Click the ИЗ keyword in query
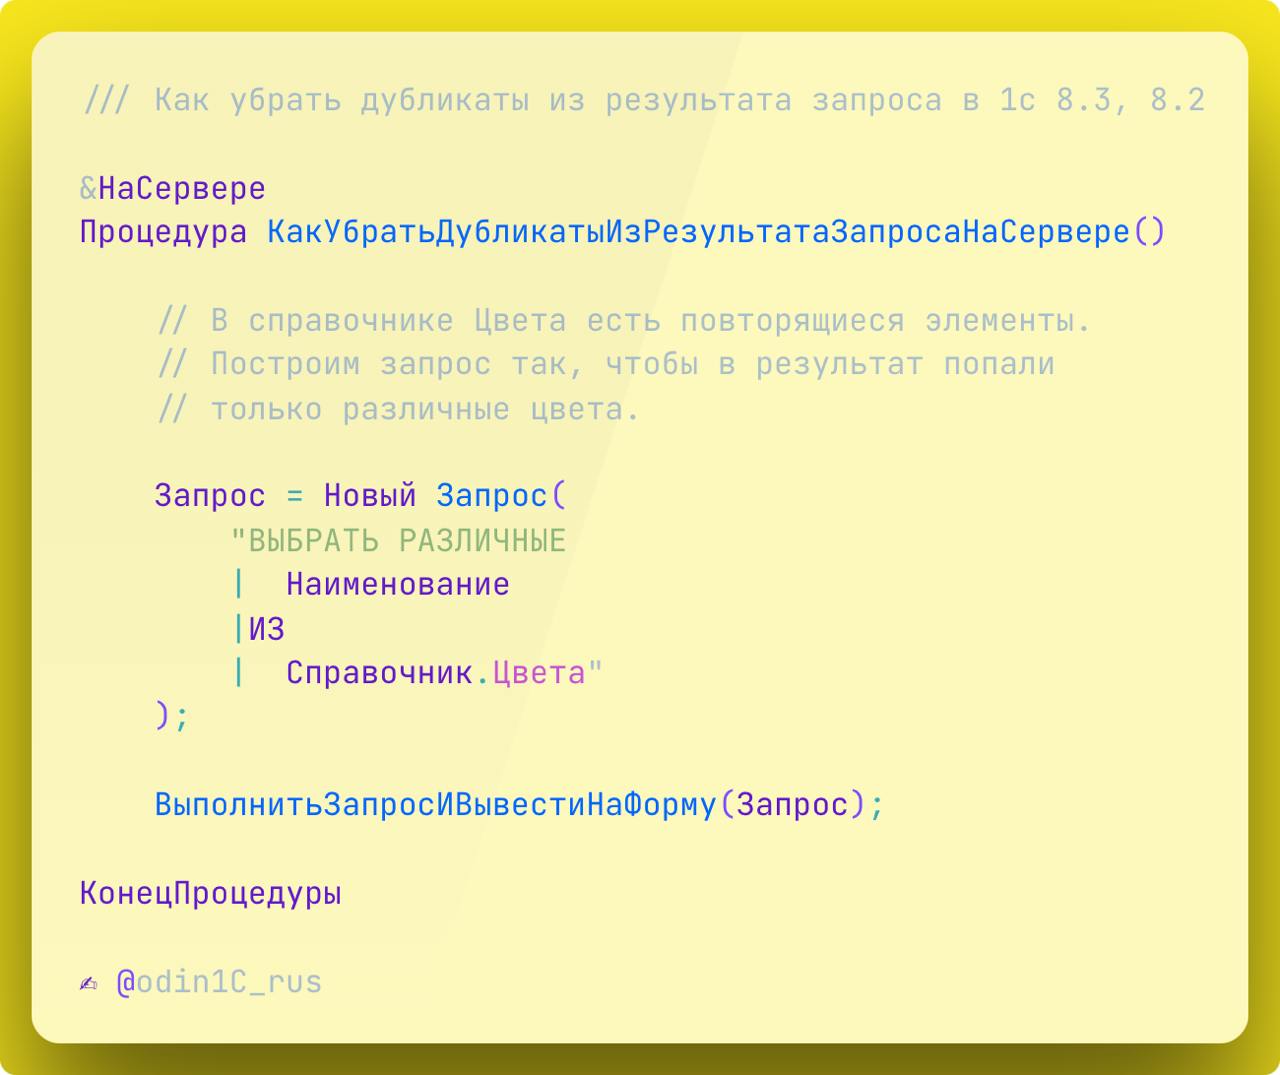 coord(266,629)
